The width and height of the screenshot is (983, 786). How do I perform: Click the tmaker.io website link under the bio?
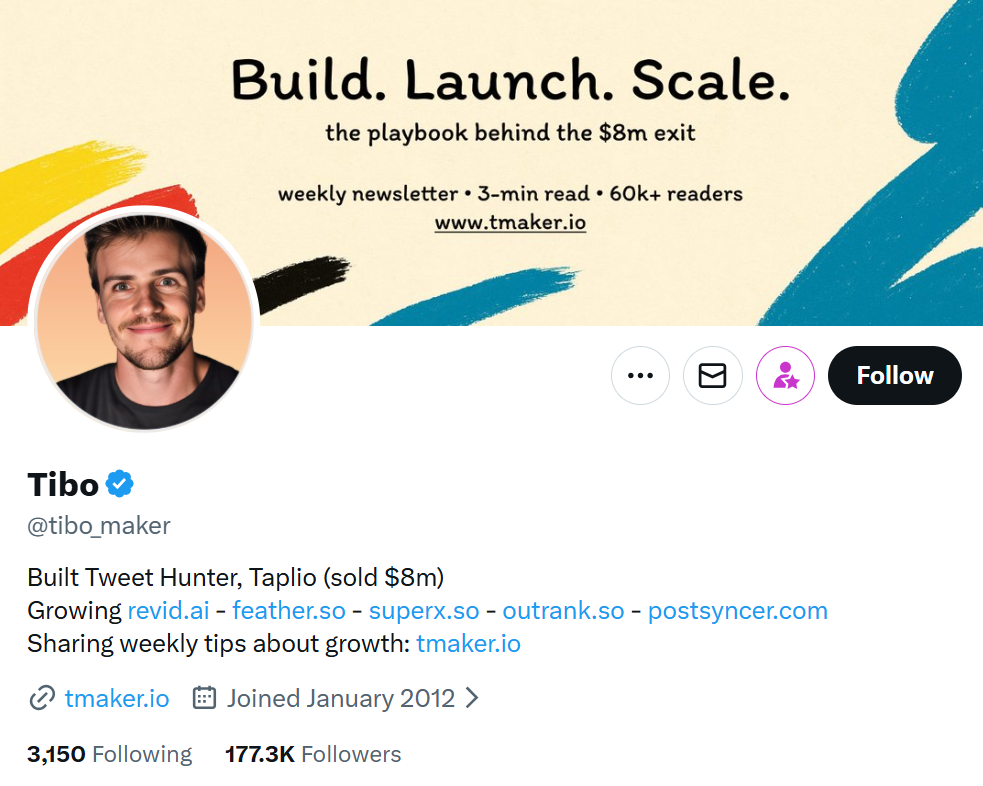point(117,698)
